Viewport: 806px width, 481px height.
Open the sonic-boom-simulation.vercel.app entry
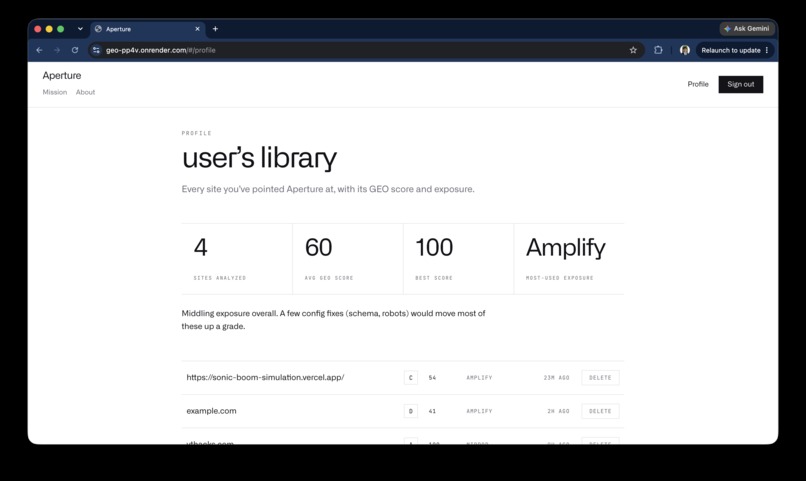click(265, 377)
